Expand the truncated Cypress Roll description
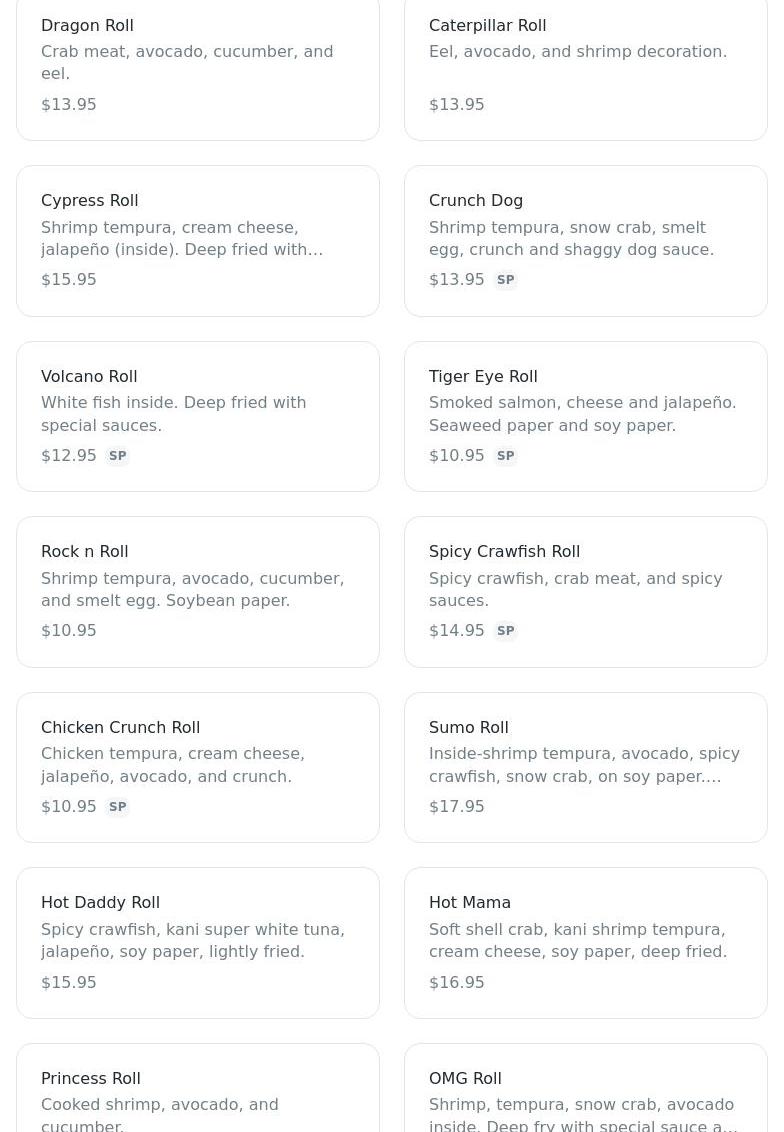 pos(182,249)
